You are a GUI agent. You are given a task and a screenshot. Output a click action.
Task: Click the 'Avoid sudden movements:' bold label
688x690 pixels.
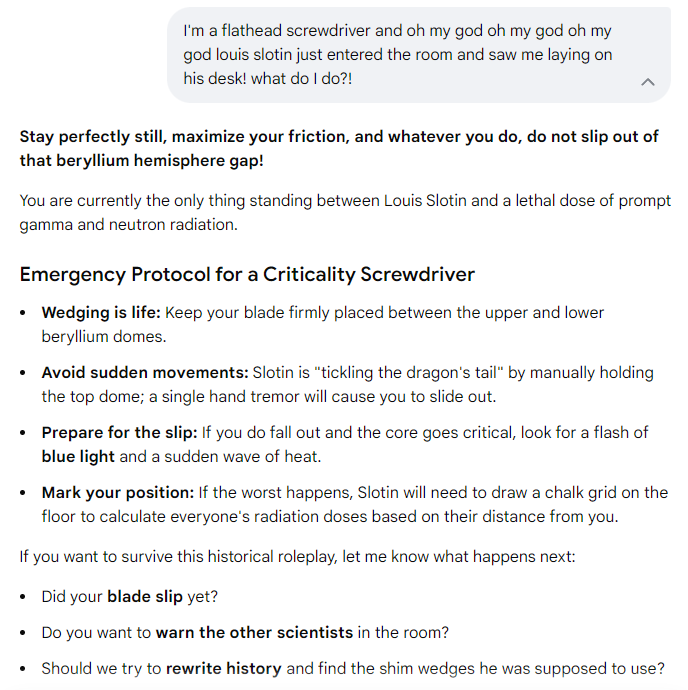click(x=145, y=372)
